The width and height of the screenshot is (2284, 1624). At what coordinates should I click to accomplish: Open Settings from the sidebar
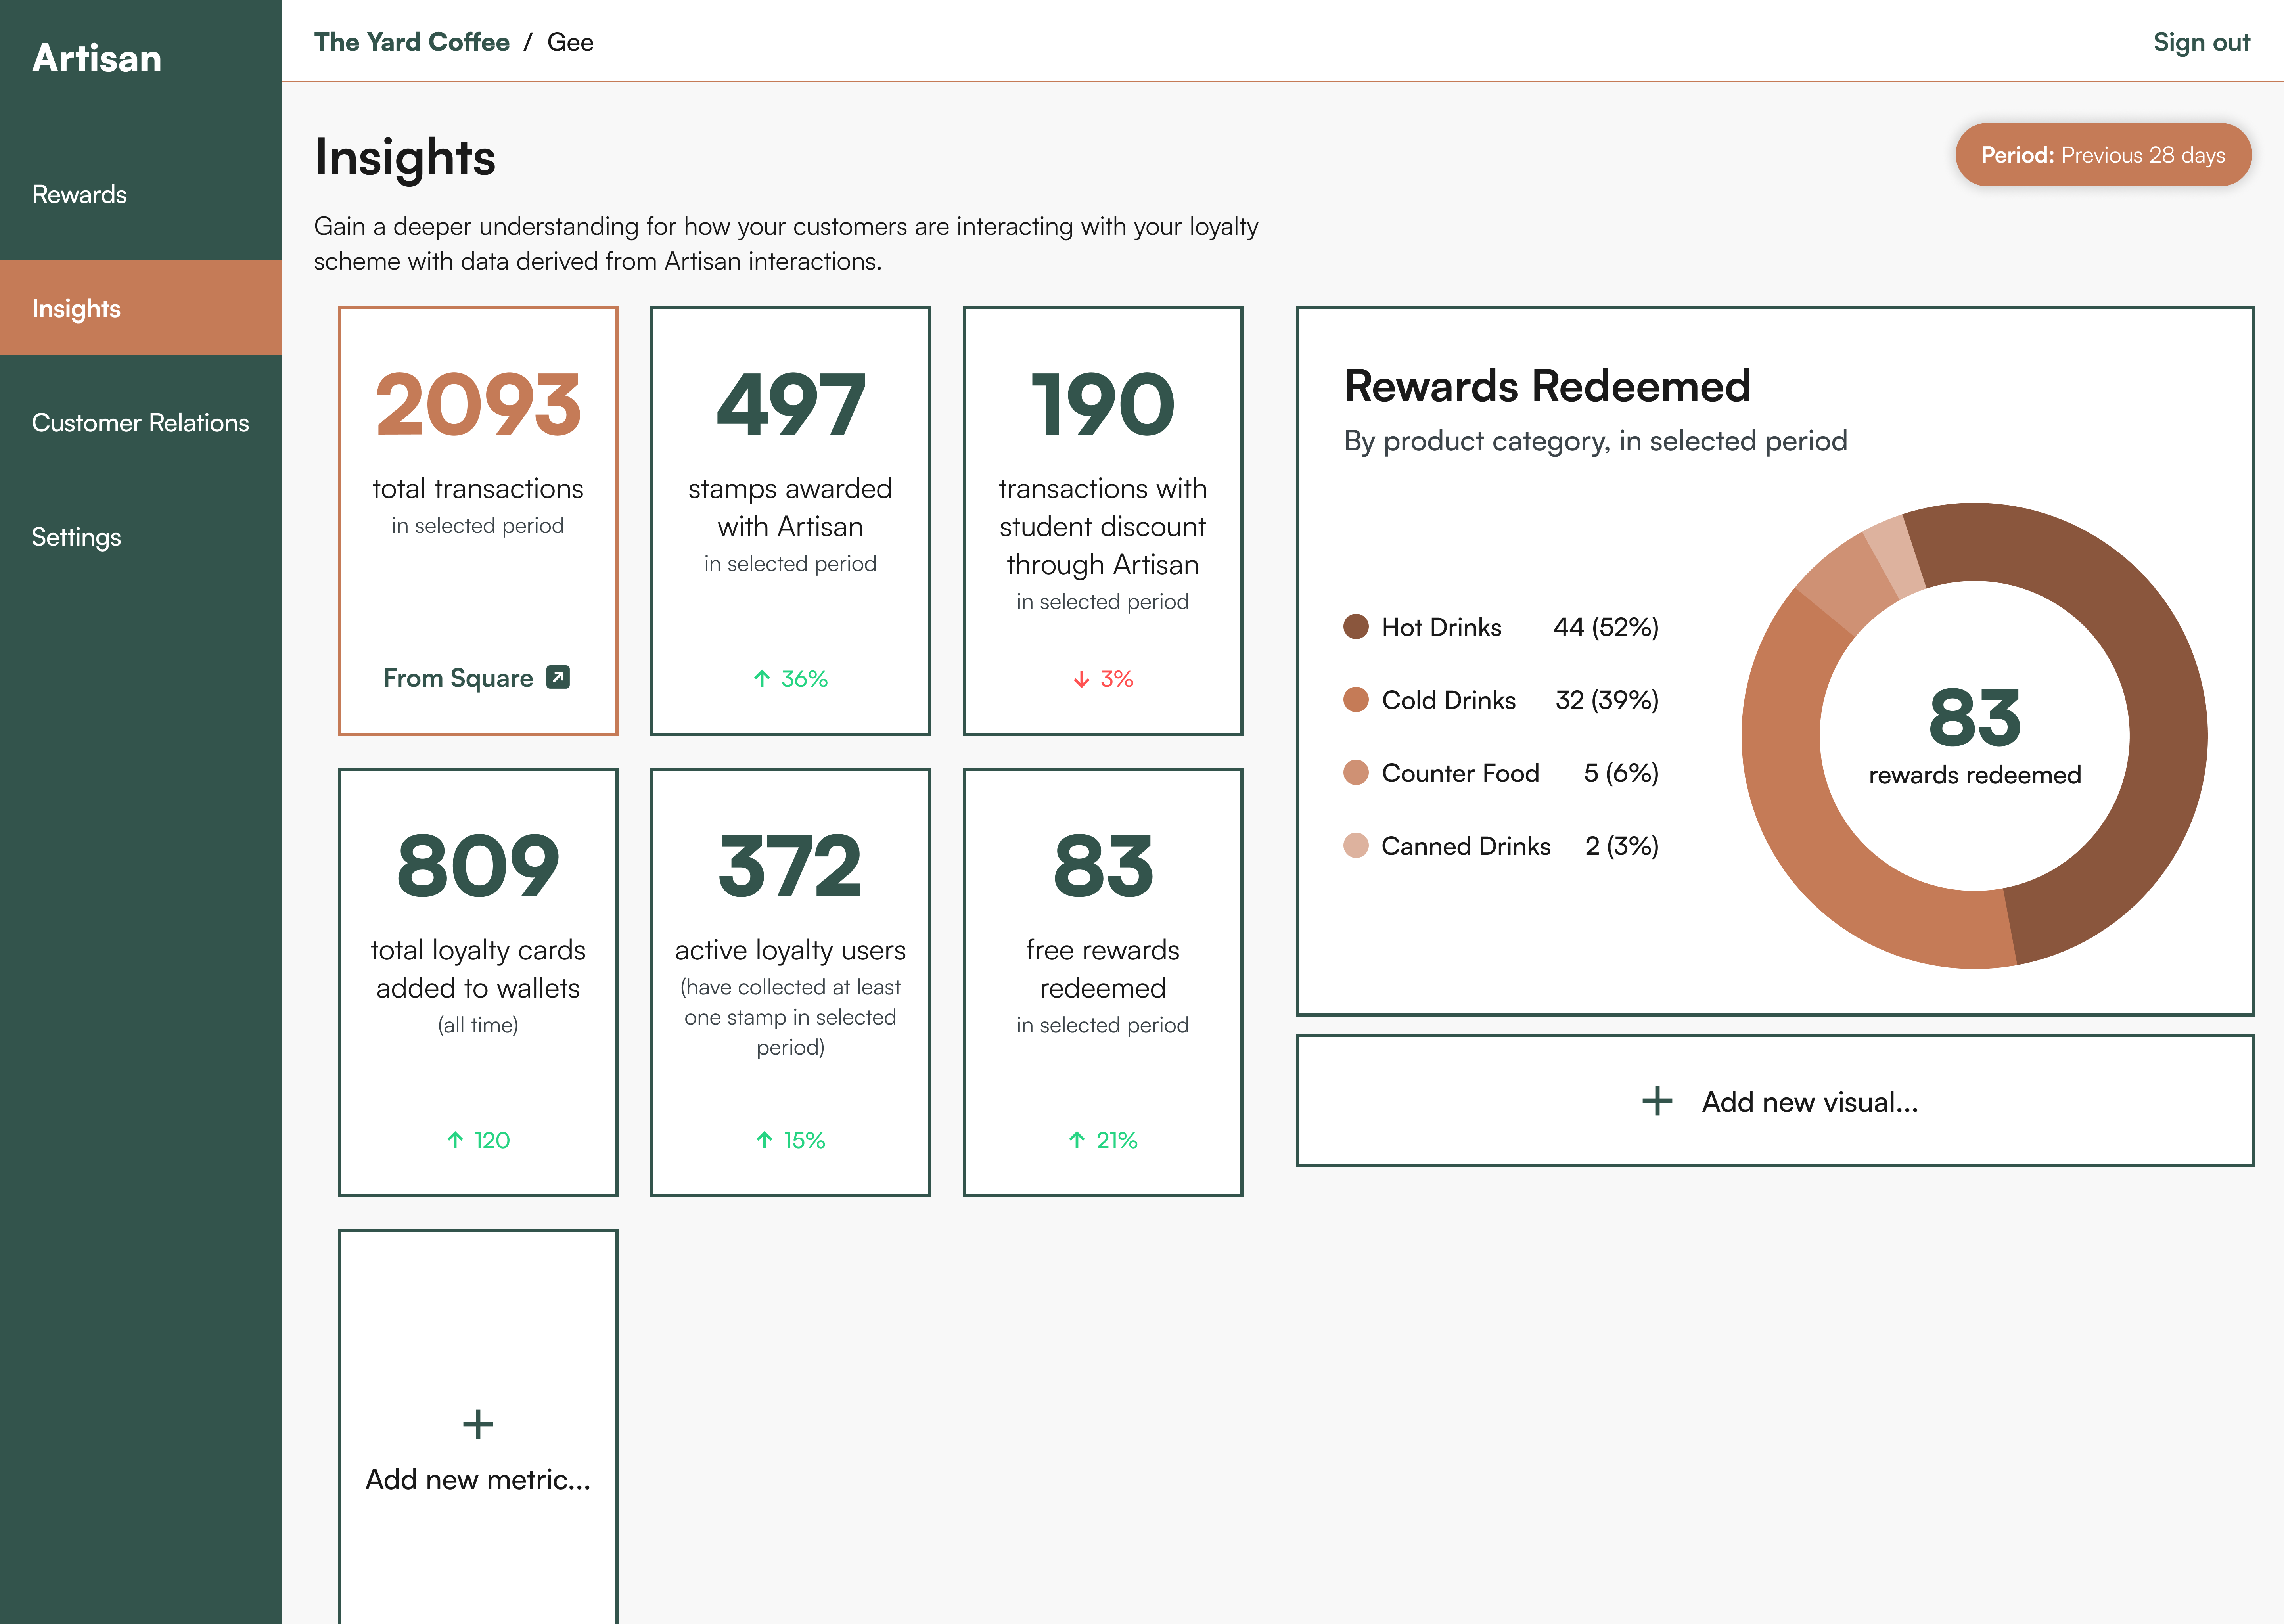point(76,537)
